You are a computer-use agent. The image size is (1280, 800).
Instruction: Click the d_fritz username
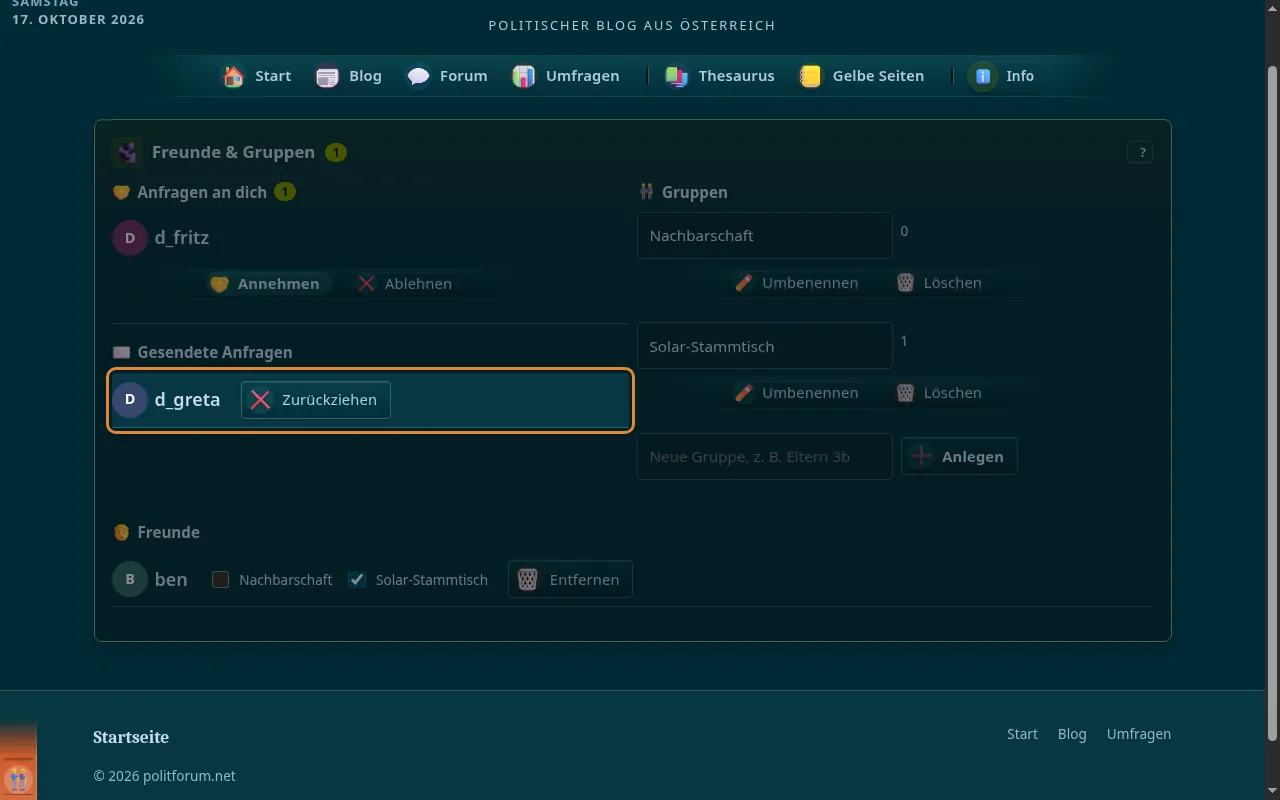tap(182, 238)
